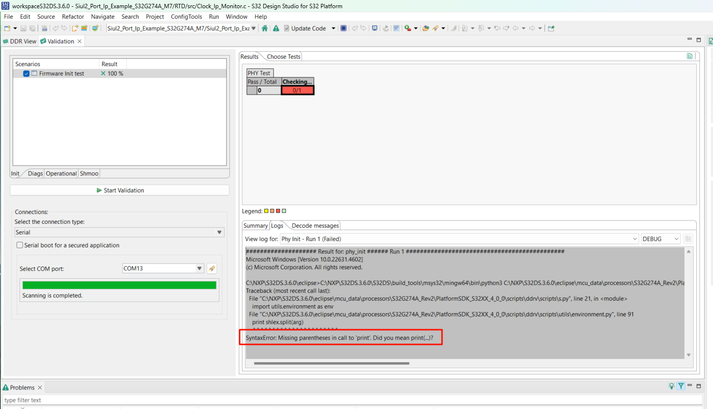Image resolution: width=713 pixels, height=409 pixels.
Task: Click the Start Validation button
Action: (120, 190)
